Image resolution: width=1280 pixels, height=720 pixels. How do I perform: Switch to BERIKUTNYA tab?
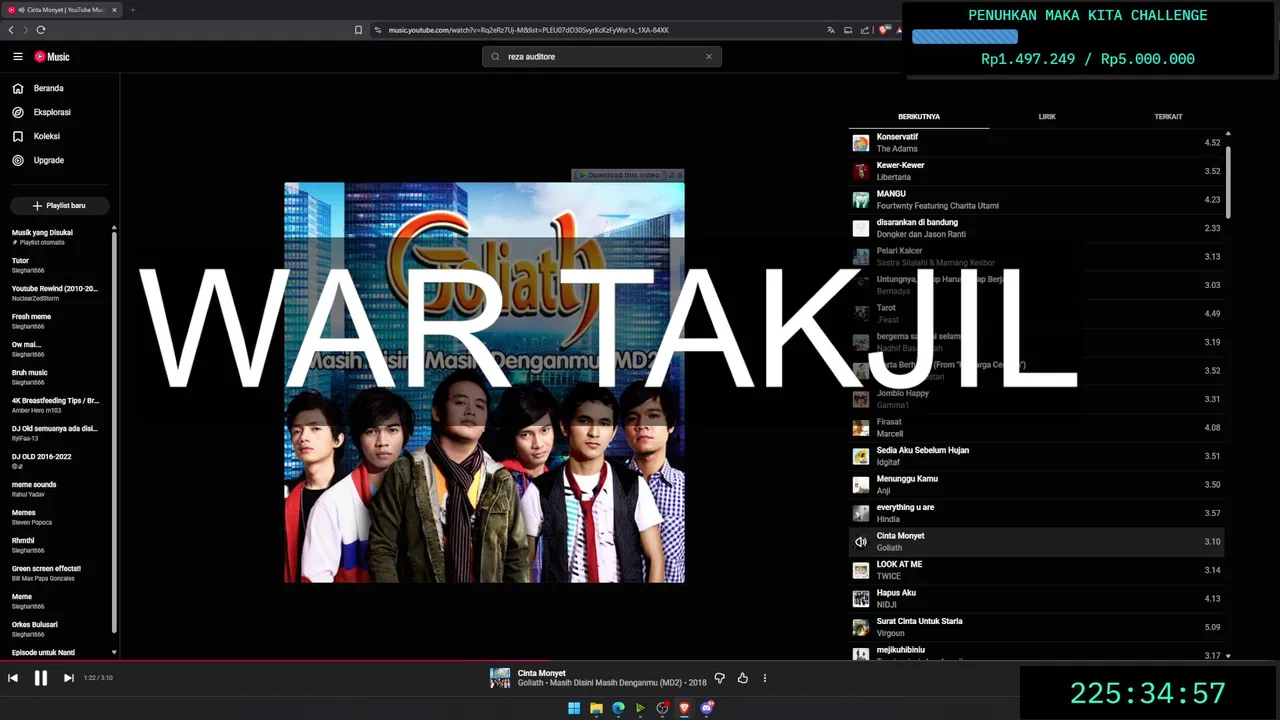click(919, 117)
